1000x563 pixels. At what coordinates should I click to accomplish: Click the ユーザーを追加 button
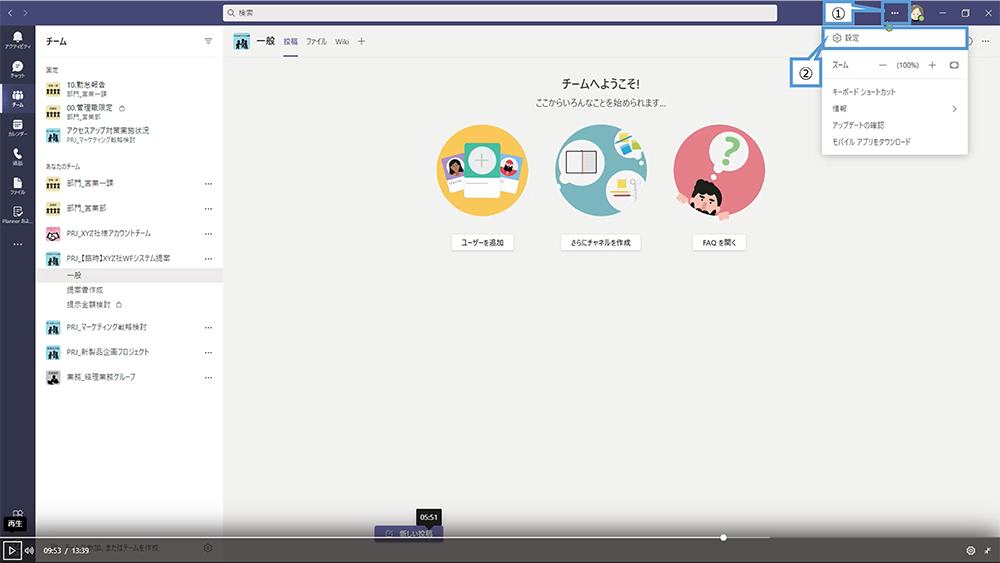pos(482,243)
